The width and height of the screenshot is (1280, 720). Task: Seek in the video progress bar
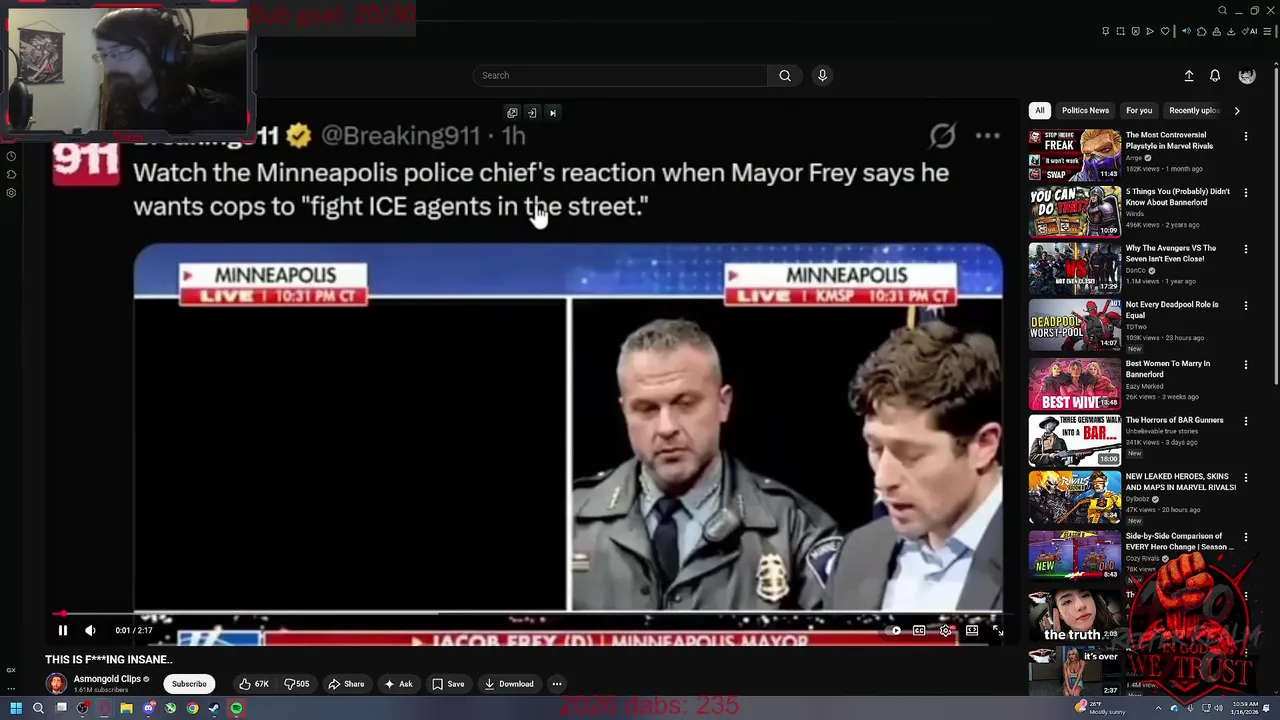(x=527, y=614)
